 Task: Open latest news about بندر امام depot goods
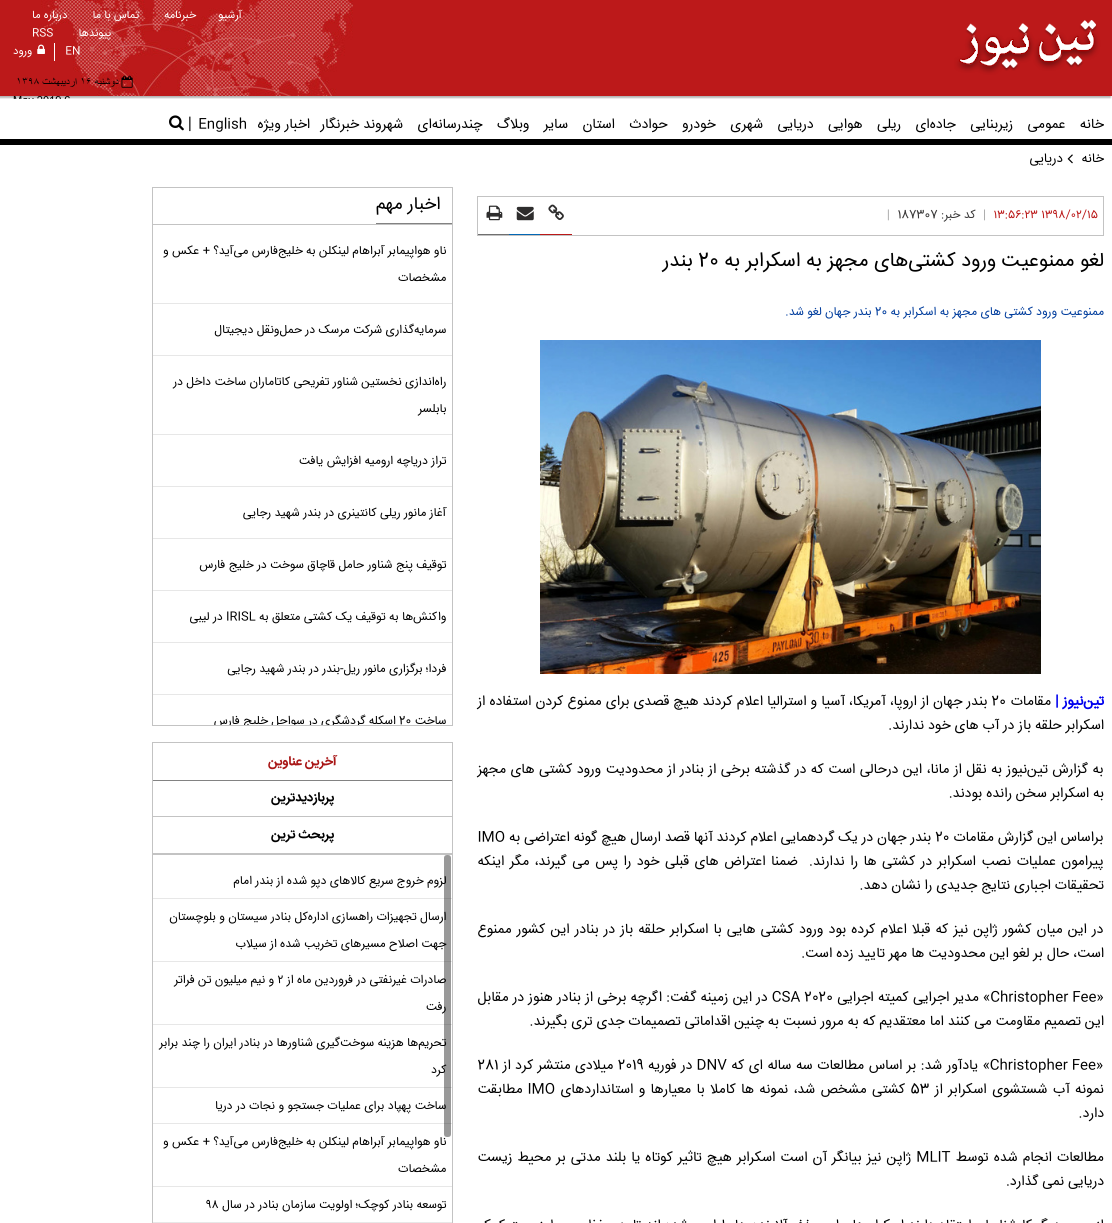[x=338, y=881]
